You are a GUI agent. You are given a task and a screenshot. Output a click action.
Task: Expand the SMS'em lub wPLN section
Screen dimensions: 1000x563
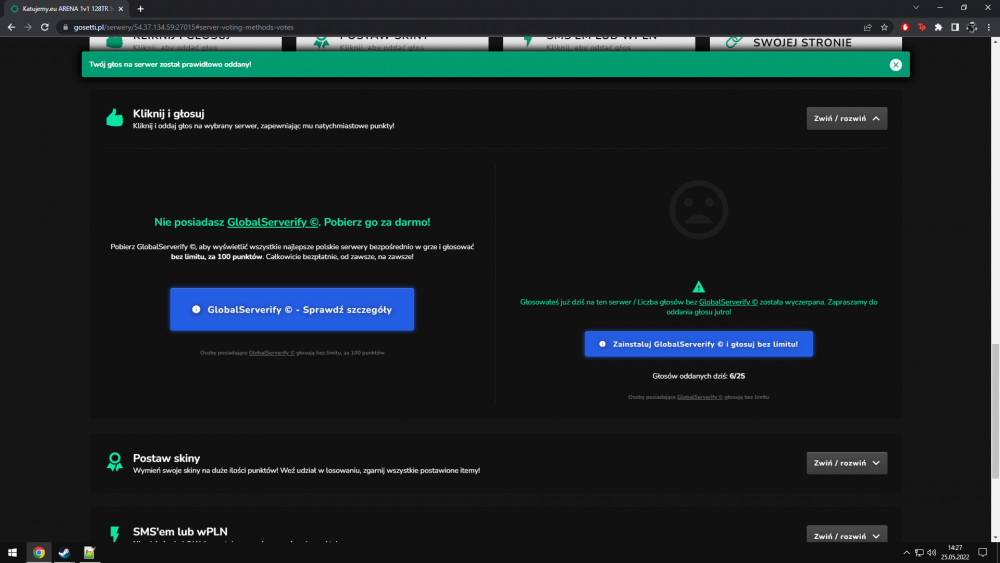[x=846, y=535]
